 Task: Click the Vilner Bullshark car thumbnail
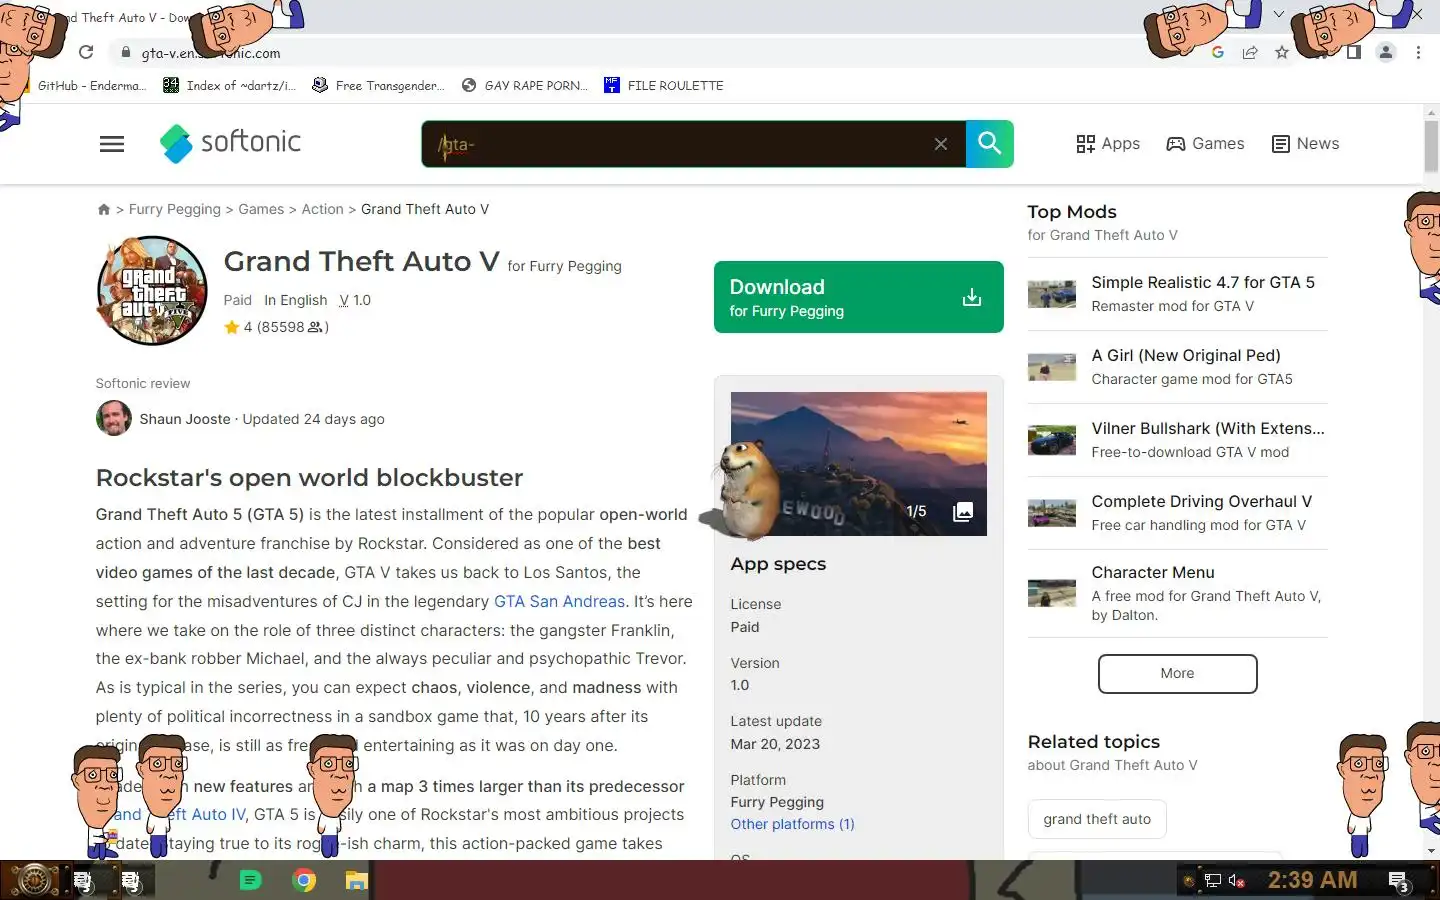point(1052,440)
